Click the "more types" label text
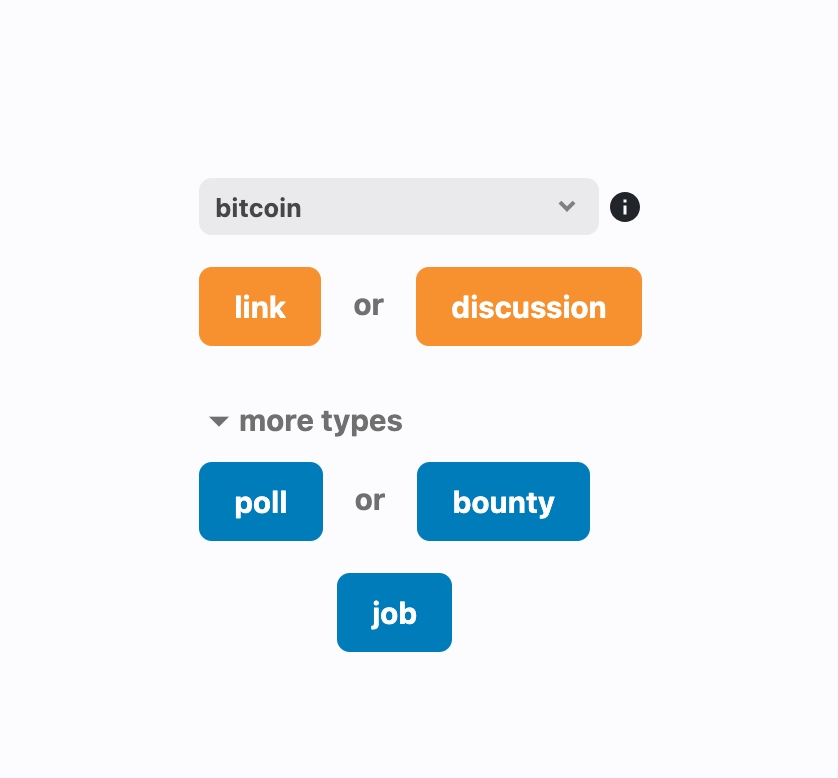This screenshot has height=778, width=838. [x=321, y=422]
